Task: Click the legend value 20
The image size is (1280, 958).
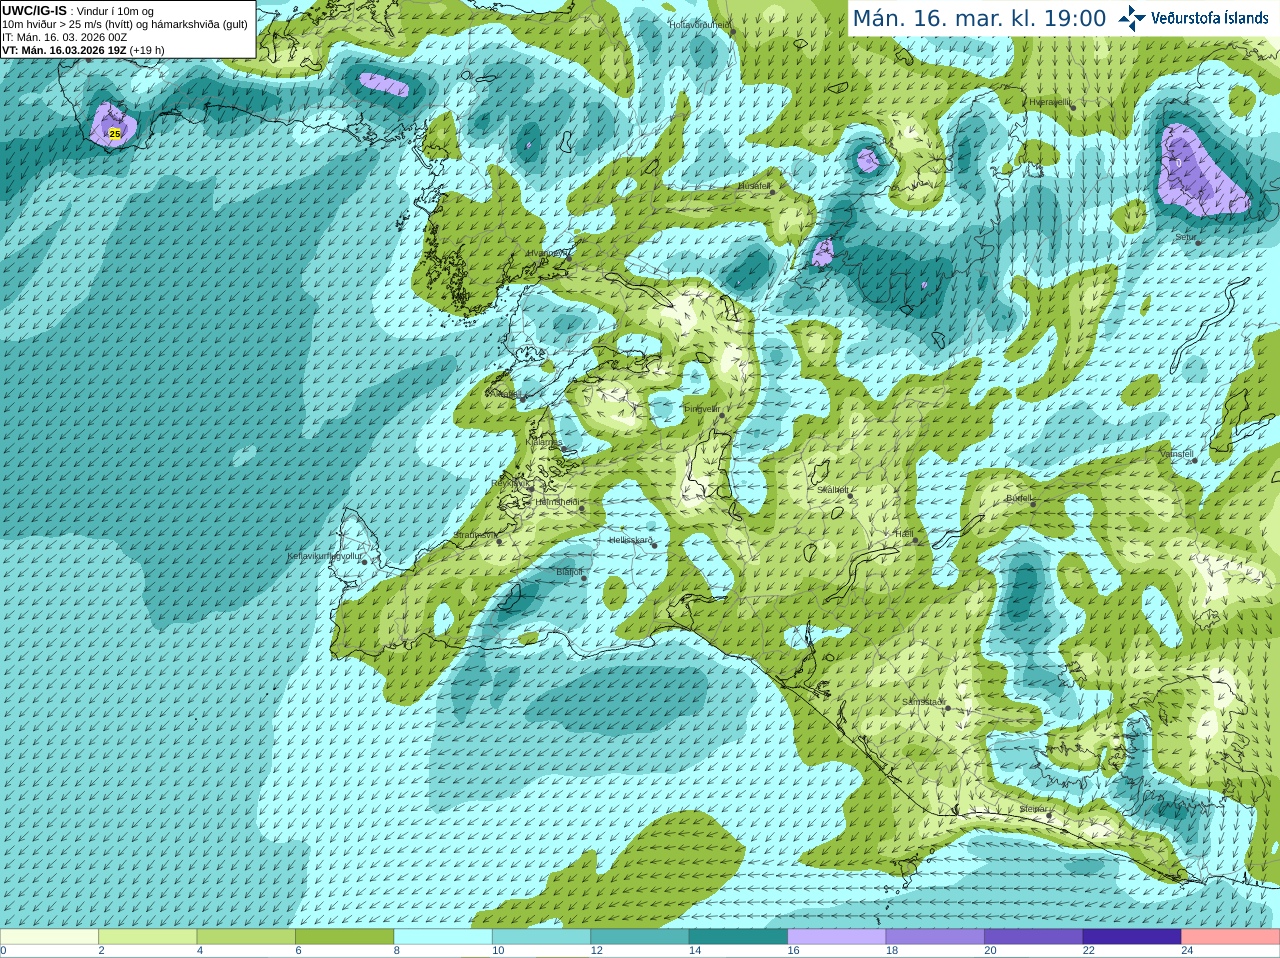Action: (990, 951)
